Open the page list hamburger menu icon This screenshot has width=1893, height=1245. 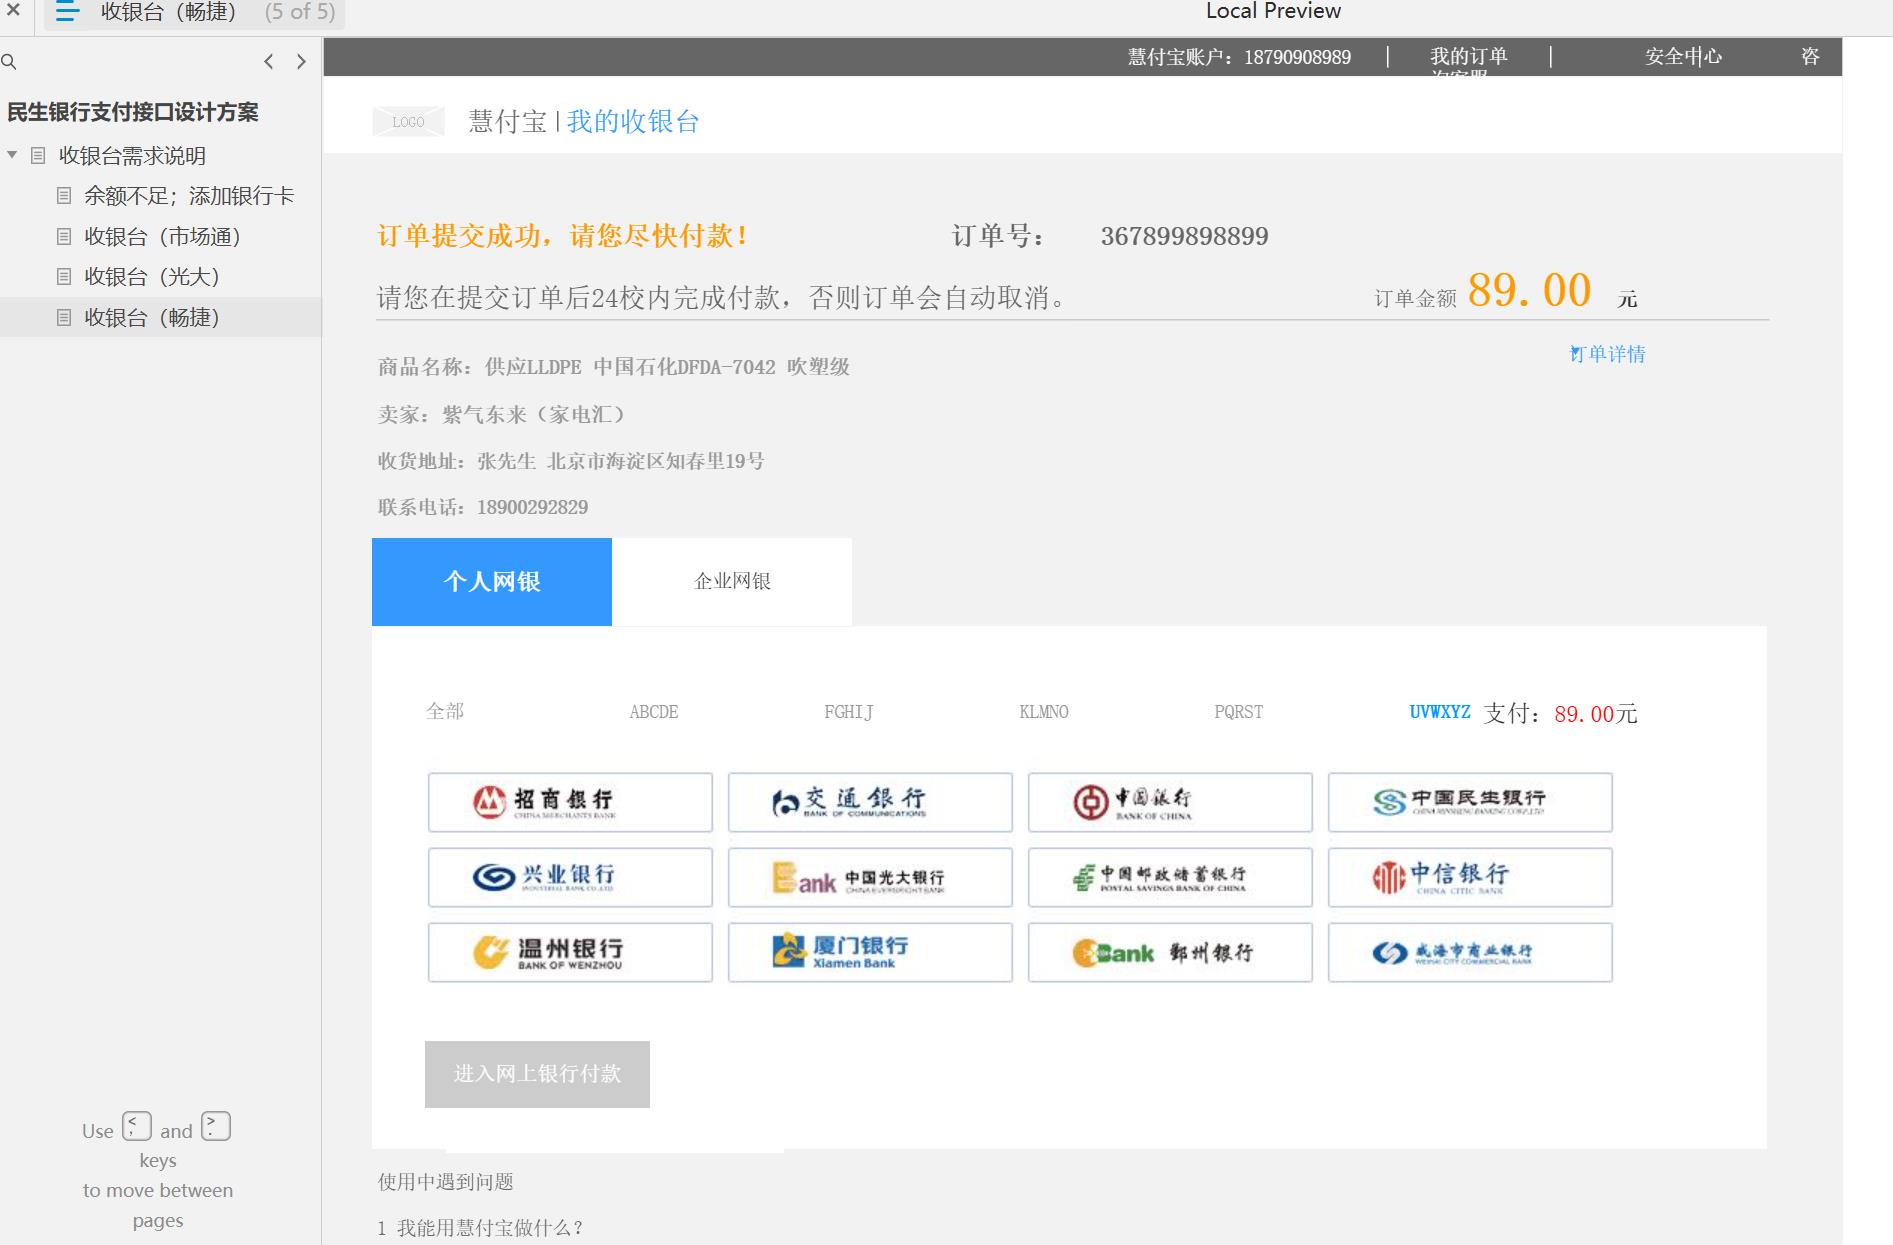[67, 12]
